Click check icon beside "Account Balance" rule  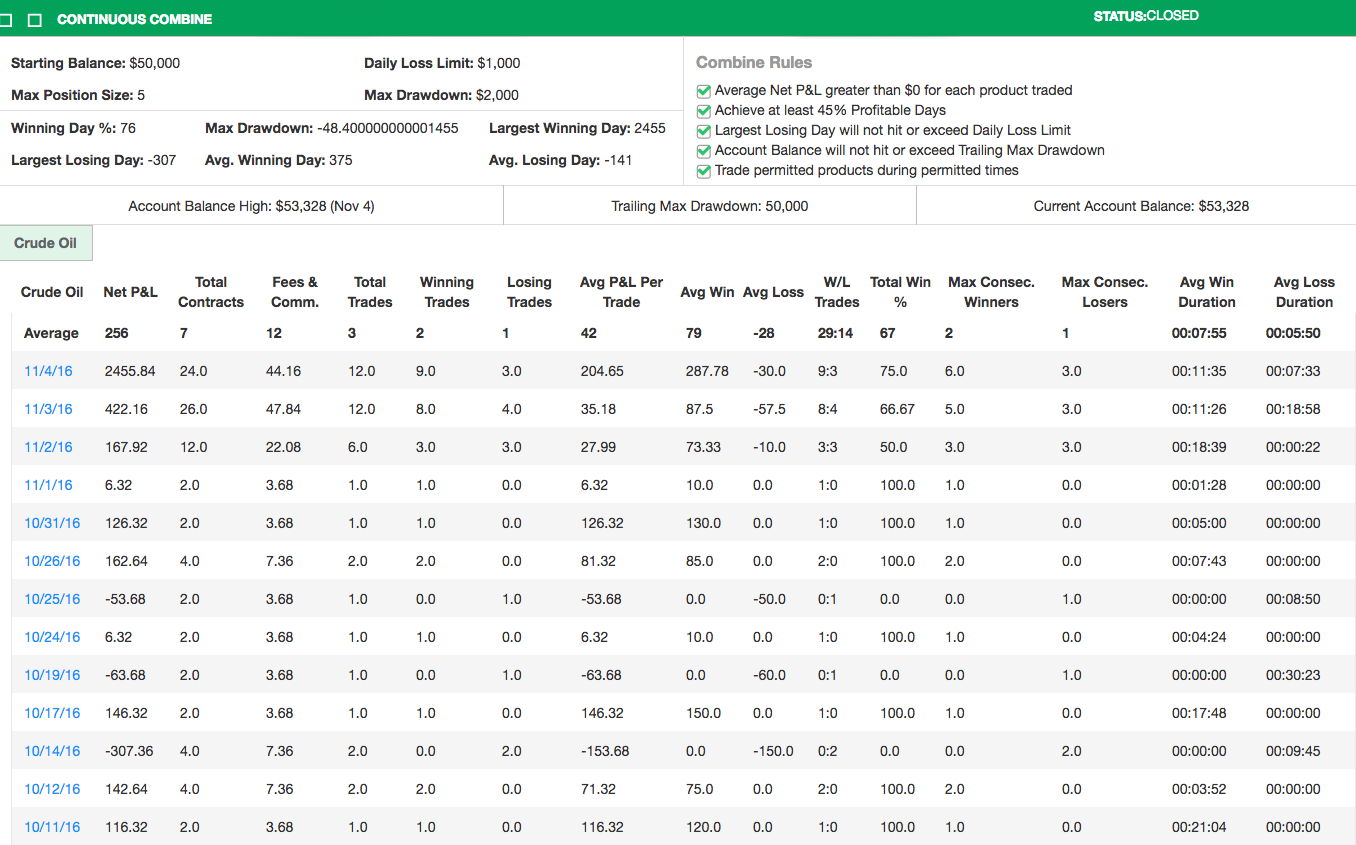(704, 151)
